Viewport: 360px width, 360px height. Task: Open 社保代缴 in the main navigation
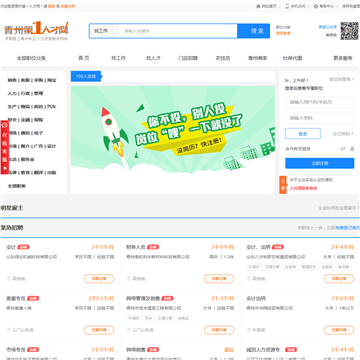[x=292, y=58]
